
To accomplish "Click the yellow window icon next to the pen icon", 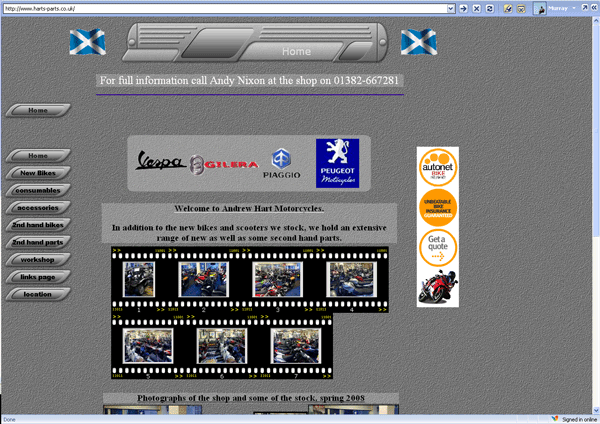I will point(521,8).
